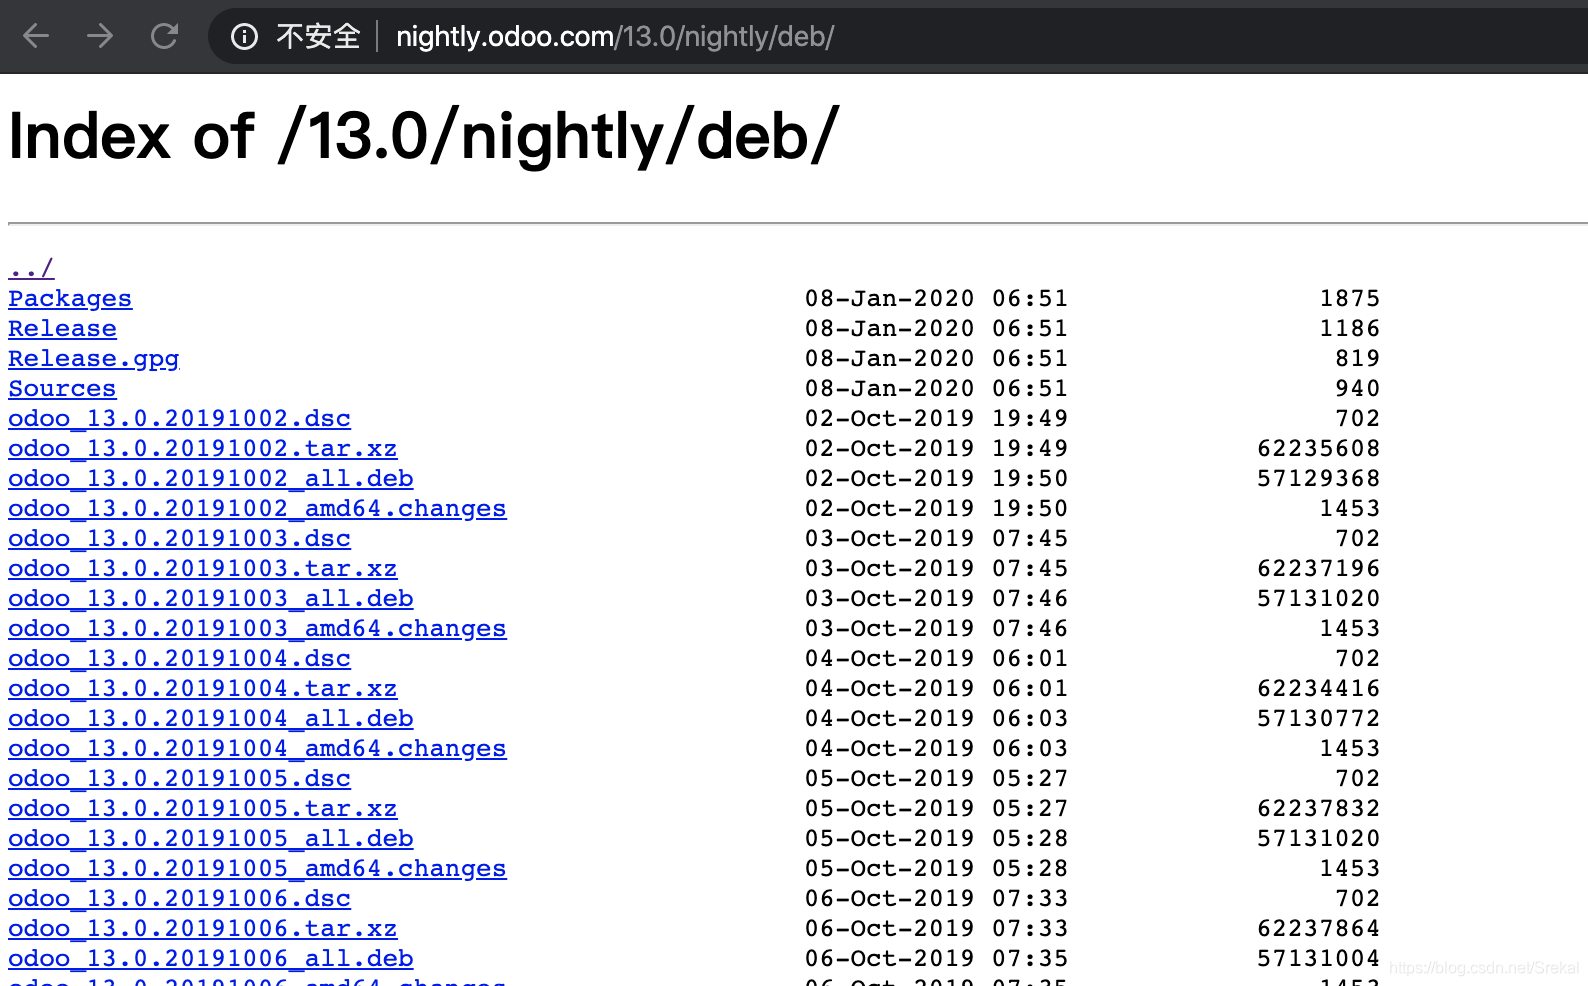
Task: Download odoo_13.0.20191005.dsc
Action: [x=179, y=778]
